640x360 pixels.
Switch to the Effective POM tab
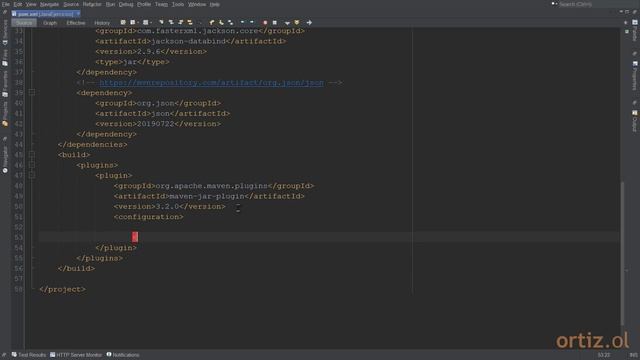(x=76, y=23)
